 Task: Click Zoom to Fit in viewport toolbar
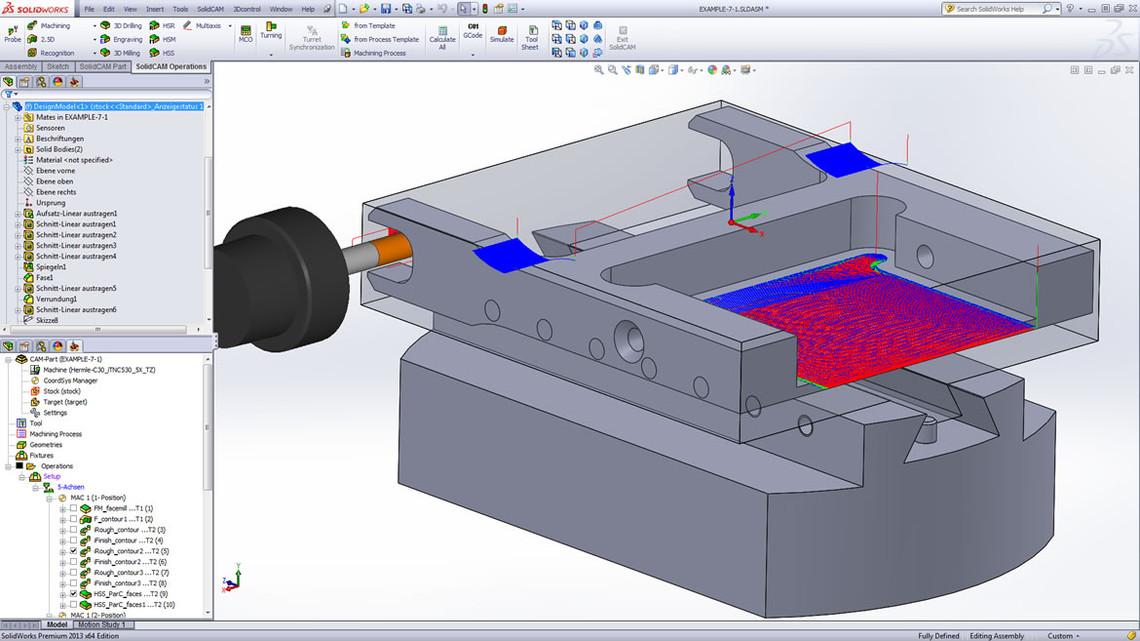[x=598, y=70]
